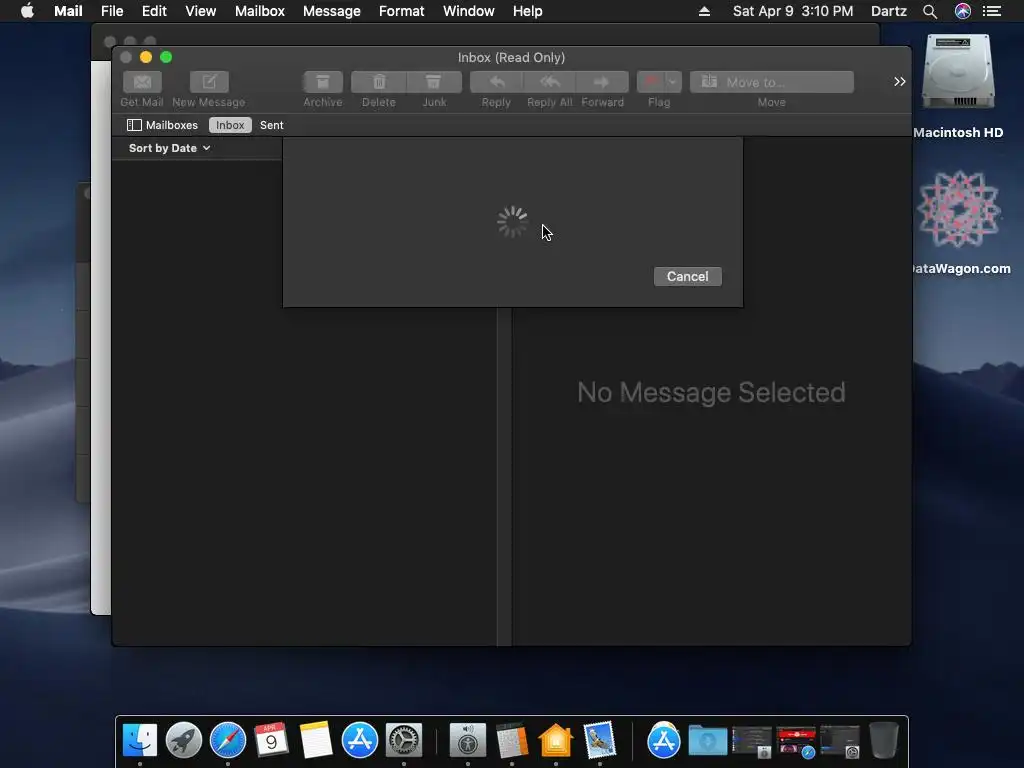Screen dimensions: 1024x768
Task: Open Launchpad rocket icon in the Dock
Action: click(184, 740)
